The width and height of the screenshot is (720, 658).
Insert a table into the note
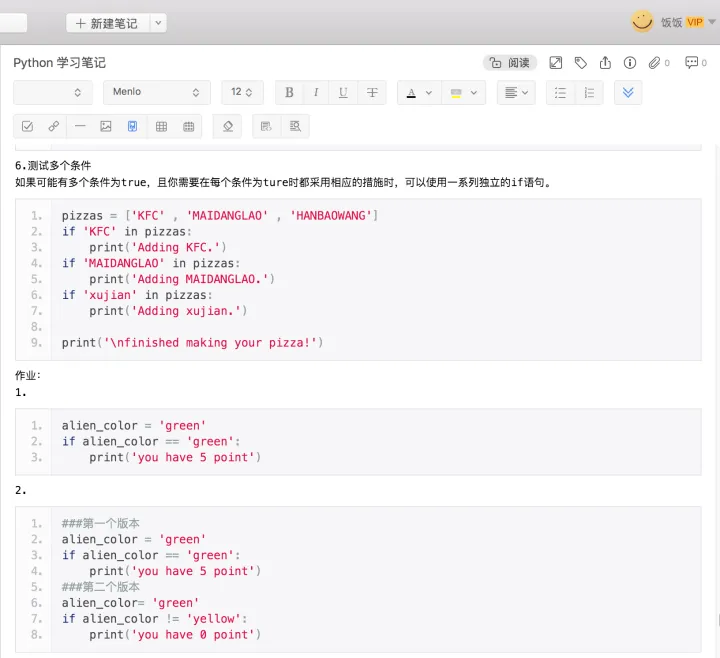coord(161,126)
